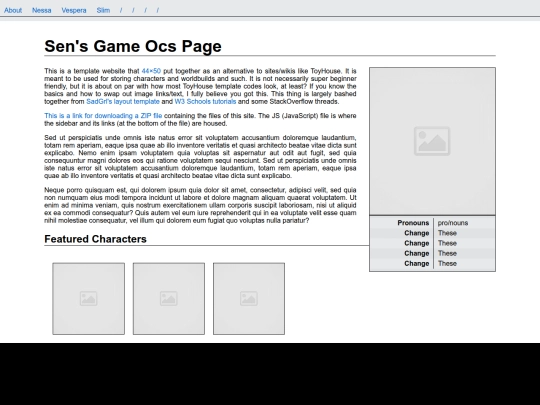Open the first featured character thumbnail
This screenshot has width=540, height=405.
(89, 299)
